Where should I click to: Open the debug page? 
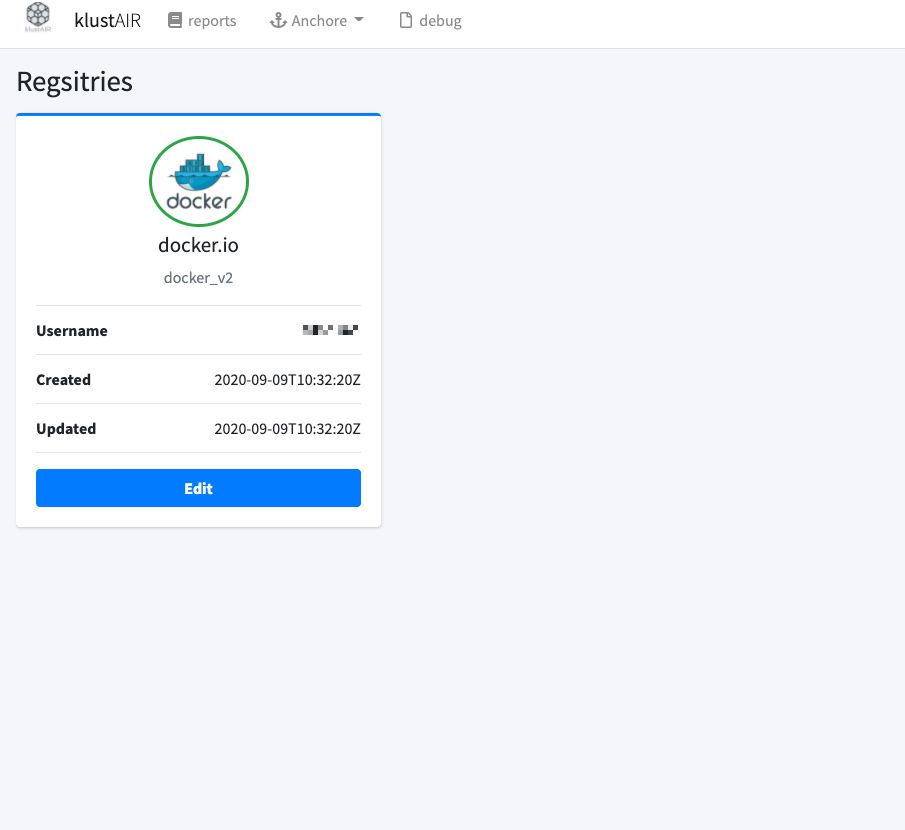pos(440,21)
